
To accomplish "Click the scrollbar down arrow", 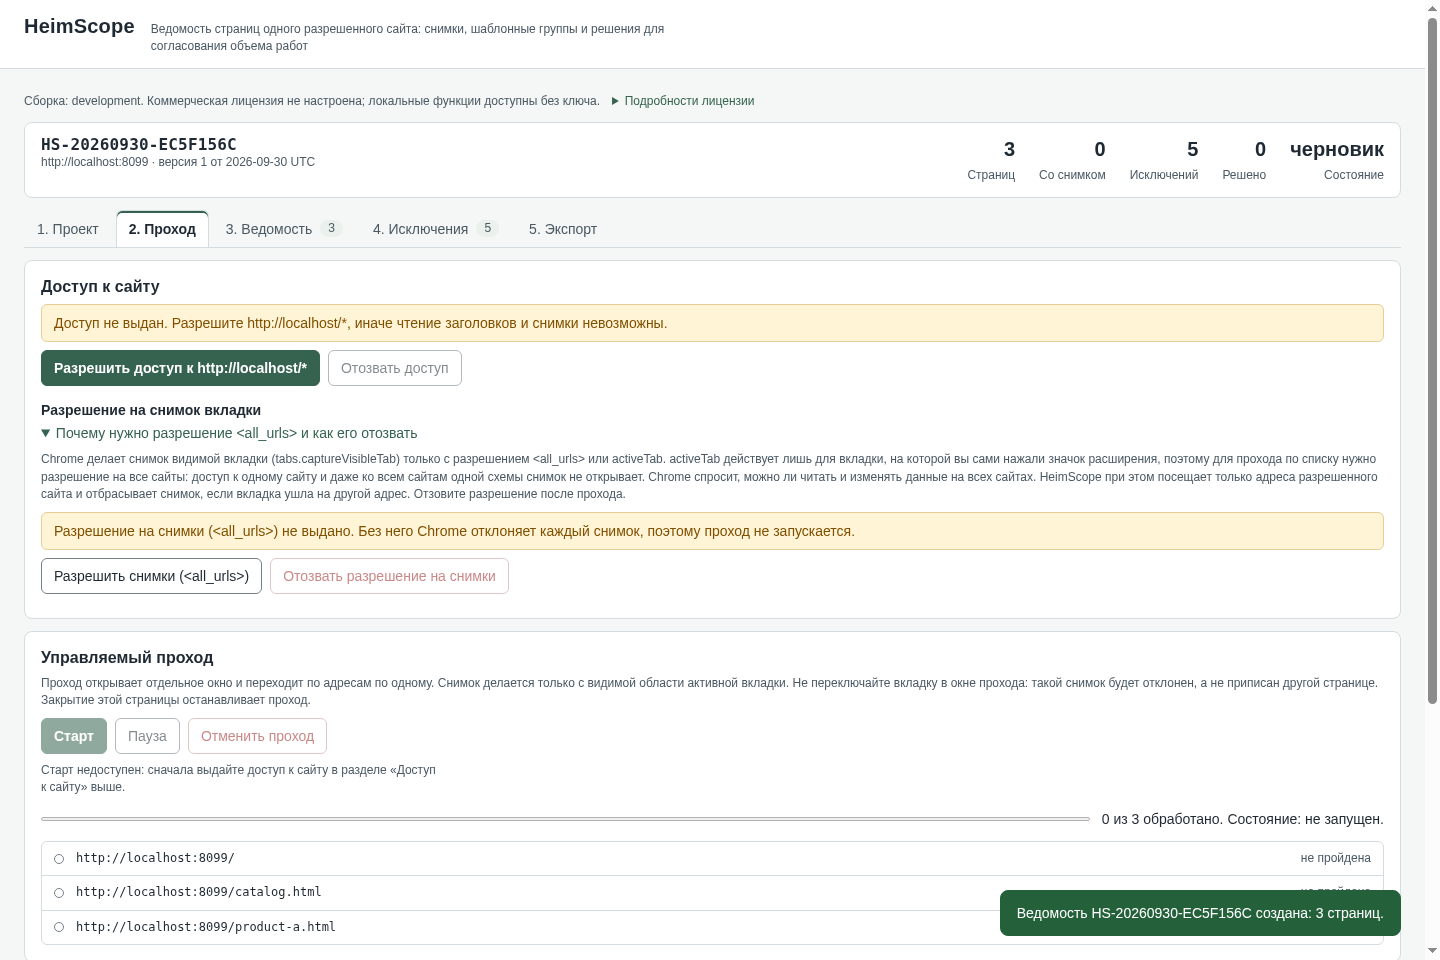I will tap(1432, 951).
